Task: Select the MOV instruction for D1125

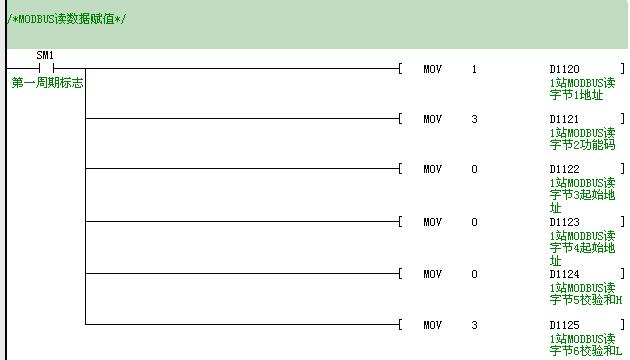Action: point(432,325)
